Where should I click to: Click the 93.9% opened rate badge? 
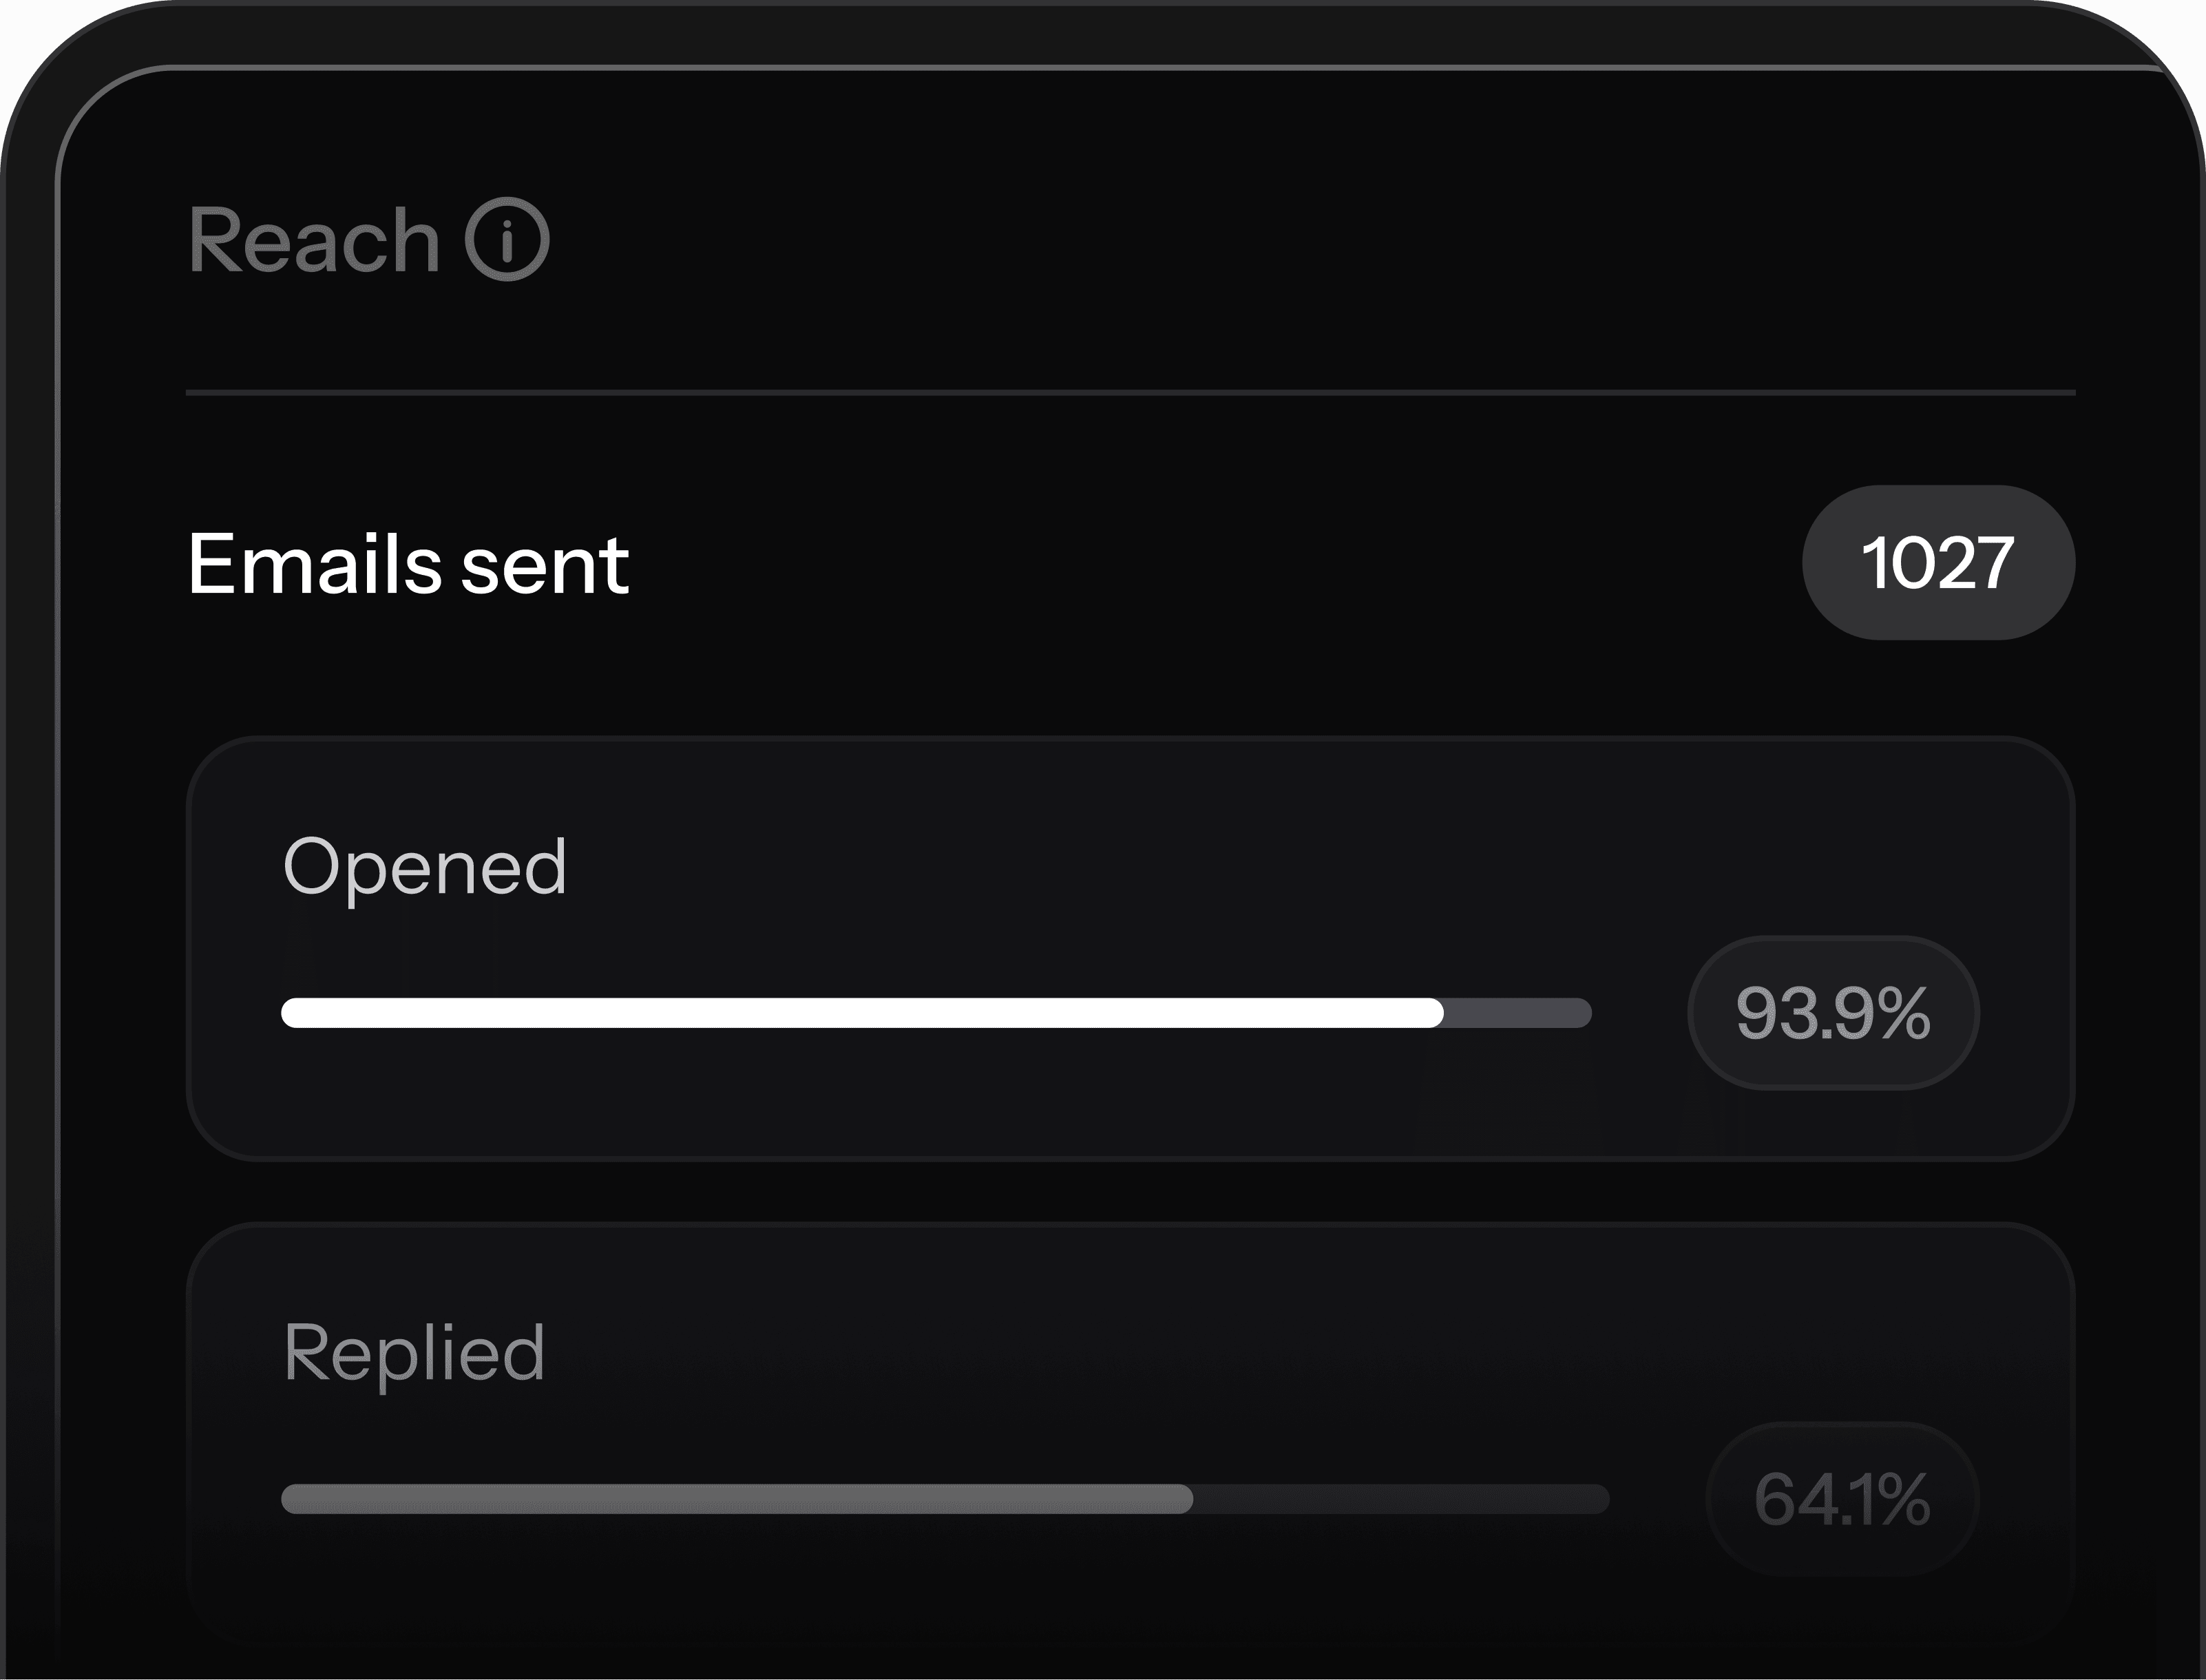tap(1833, 1013)
